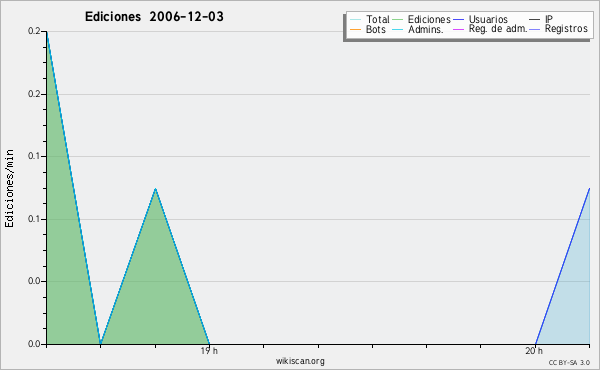Click the 20 h x-axis label

click(x=534, y=350)
